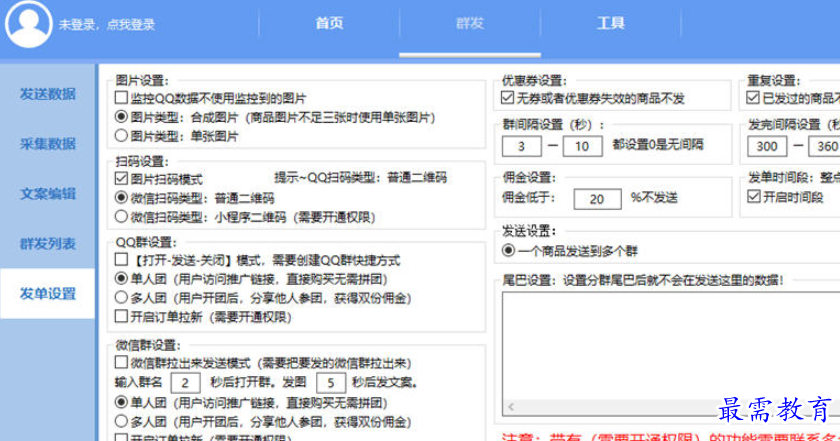840x441 pixels.
Task: Click the 发完间隔 field showing 360
Action: coord(825,146)
